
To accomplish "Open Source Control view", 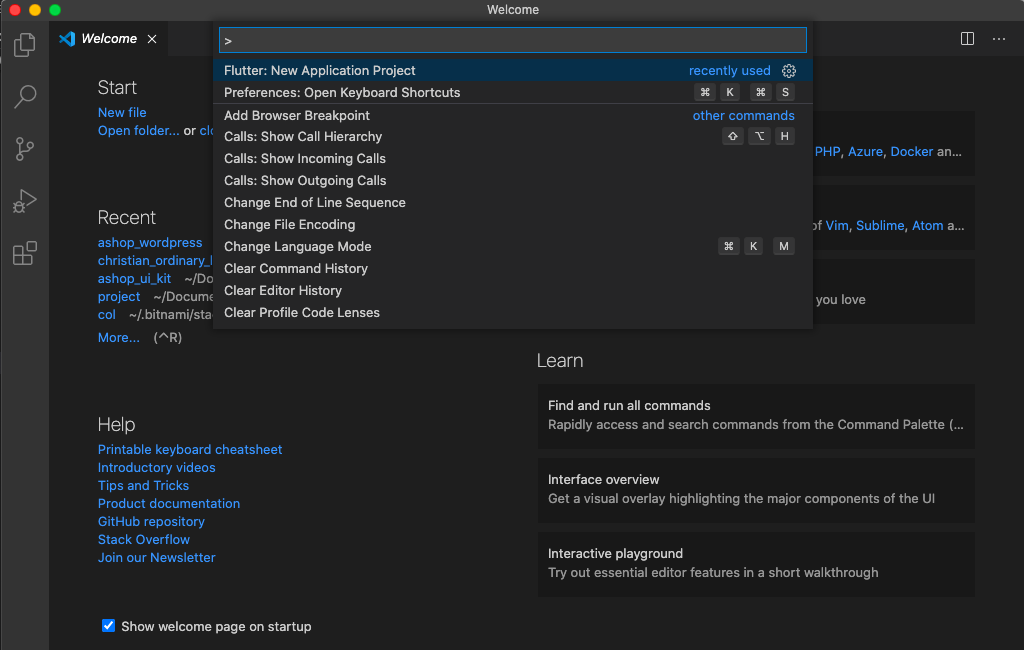I will click(24, 149).
